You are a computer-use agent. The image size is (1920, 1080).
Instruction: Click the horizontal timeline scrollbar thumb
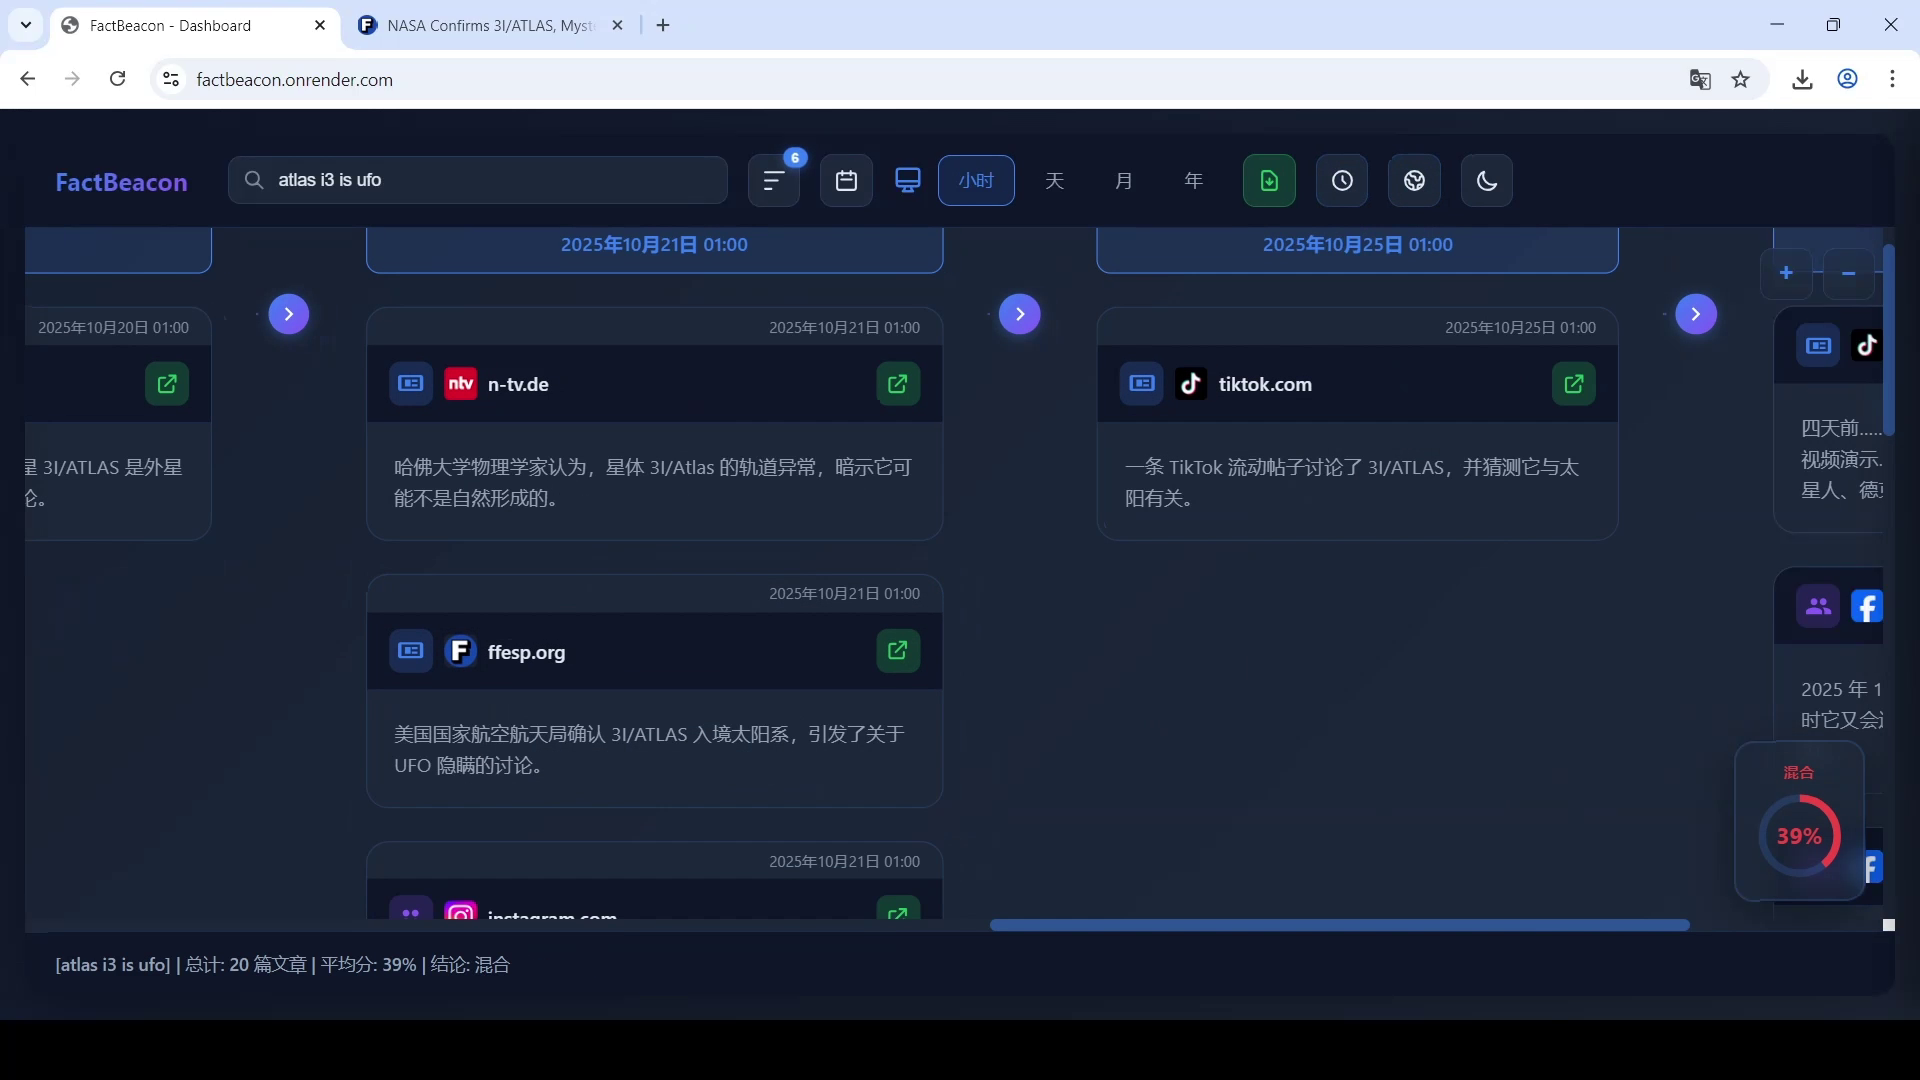point(1339,925)
